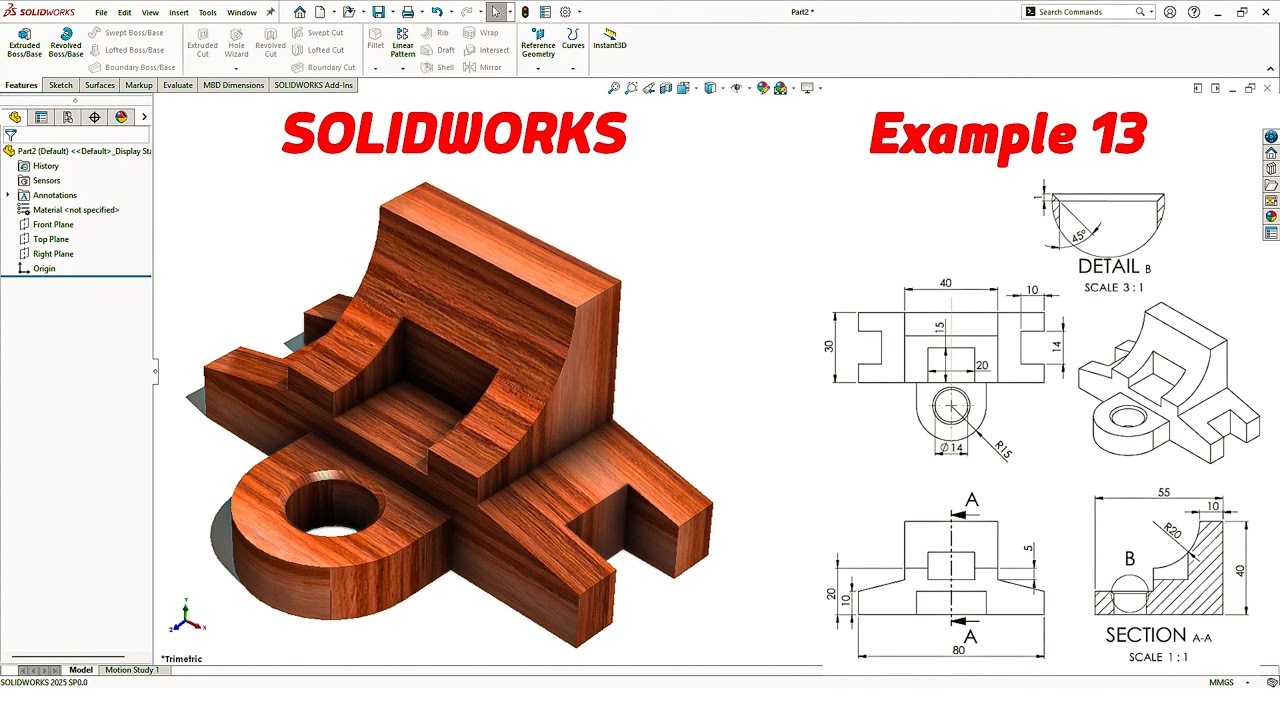1280x720 pixels.
Task: Save the part with the Save icon
Action: (x=378, y=12)
